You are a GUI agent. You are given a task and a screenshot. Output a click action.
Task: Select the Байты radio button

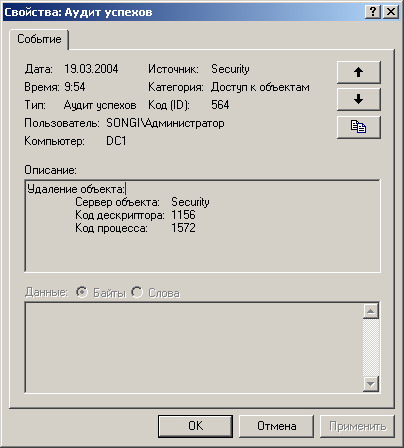tap(82, 292)
